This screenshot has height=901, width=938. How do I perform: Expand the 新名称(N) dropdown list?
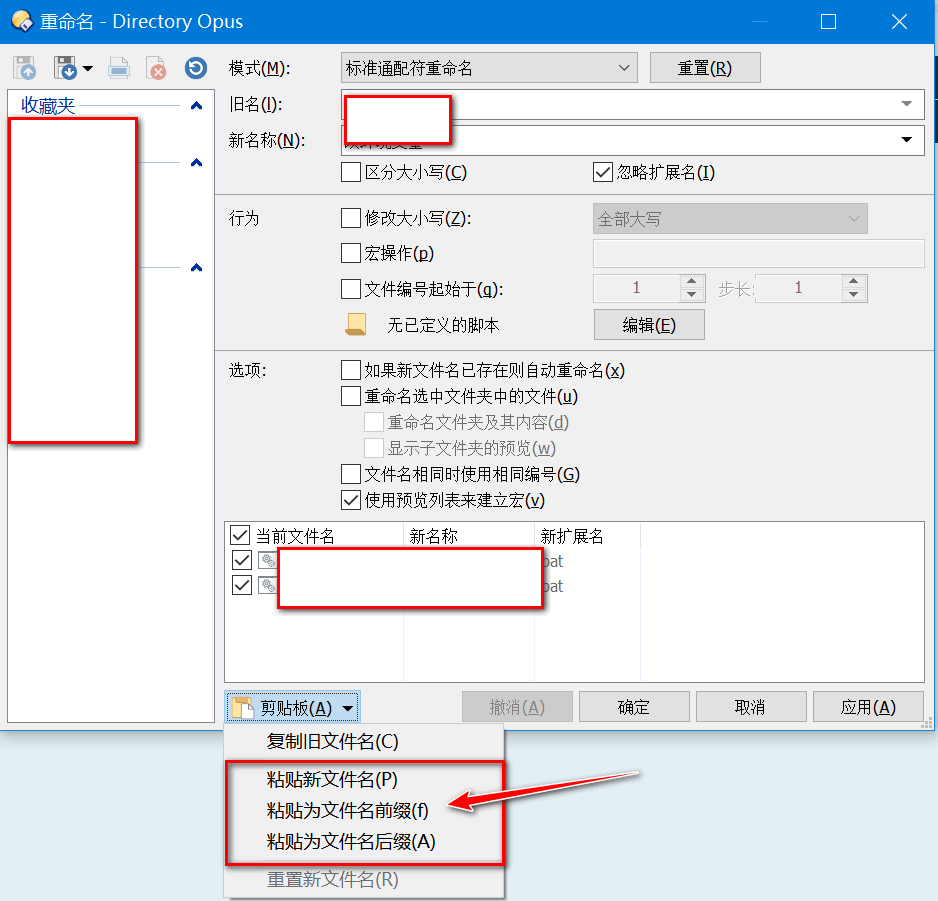(x=908, y=140)
